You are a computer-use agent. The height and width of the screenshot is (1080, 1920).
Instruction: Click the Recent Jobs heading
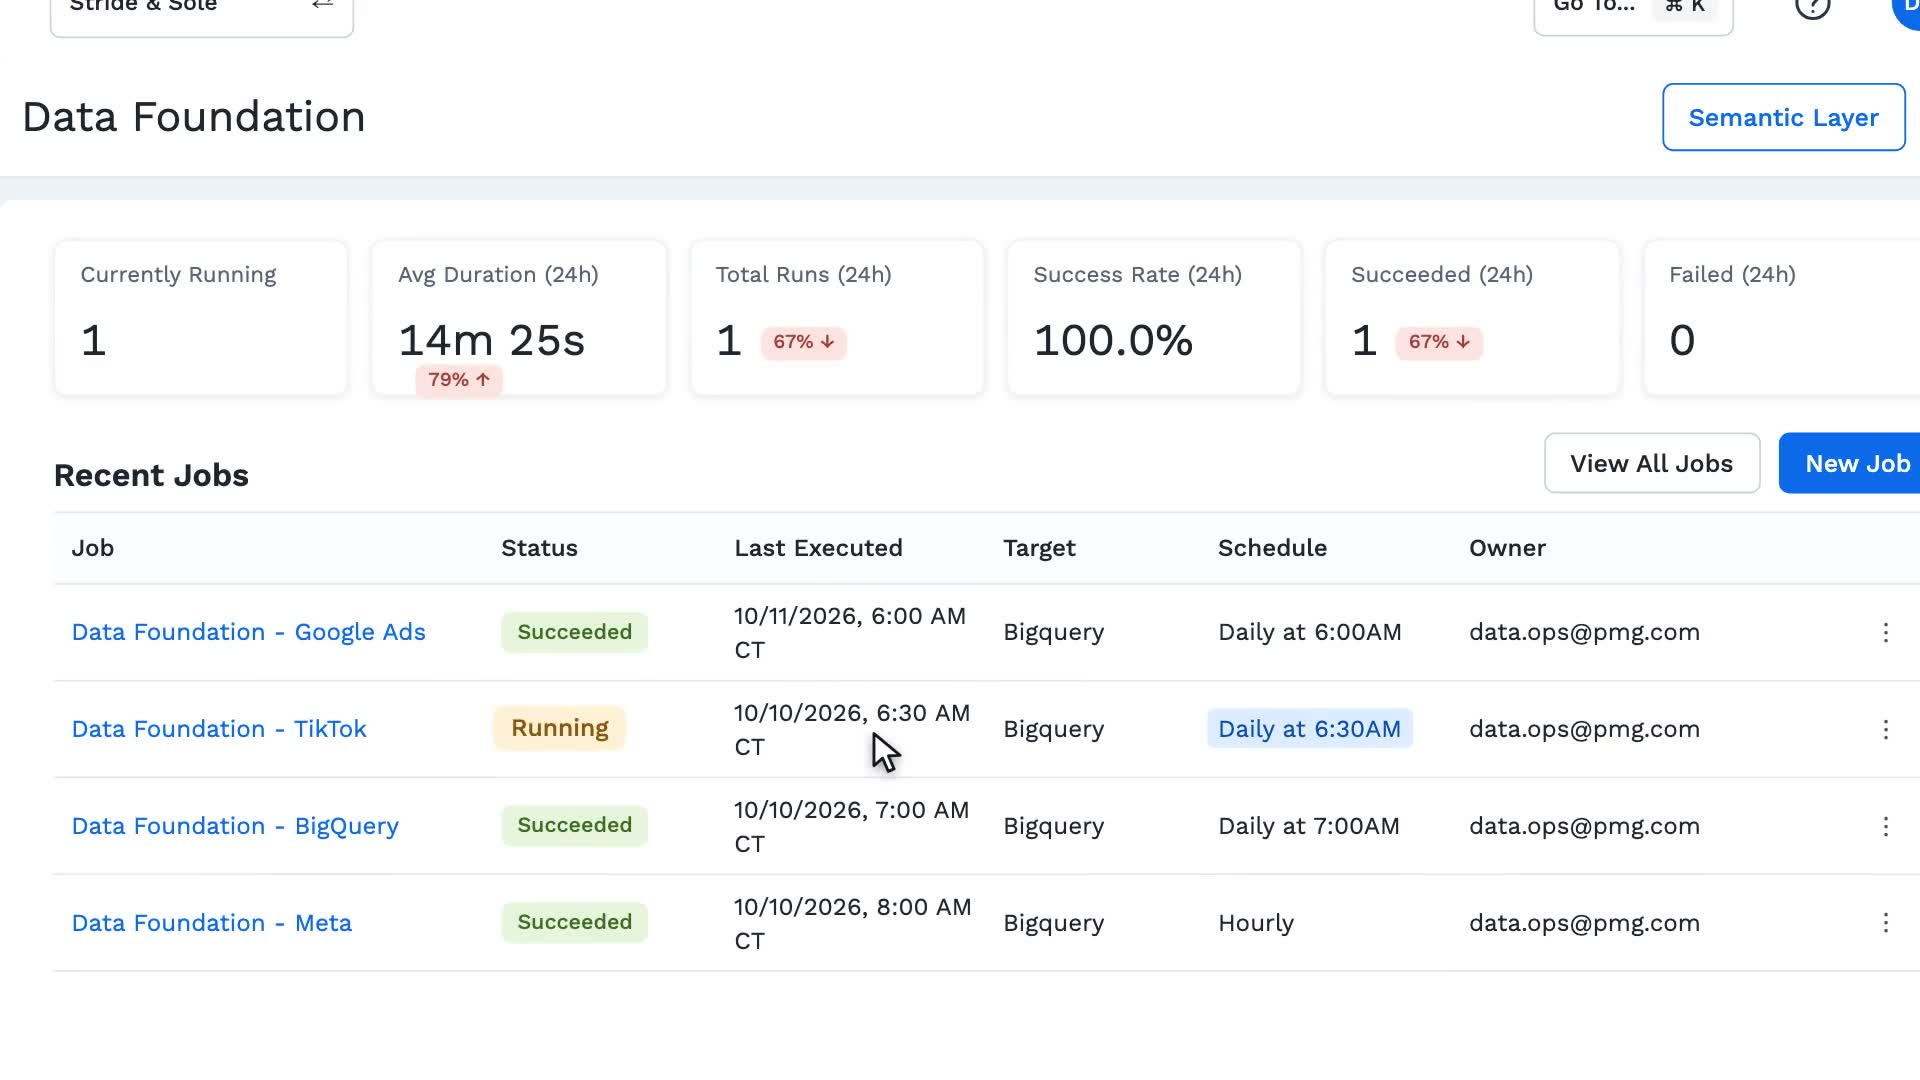pos(151,475)
